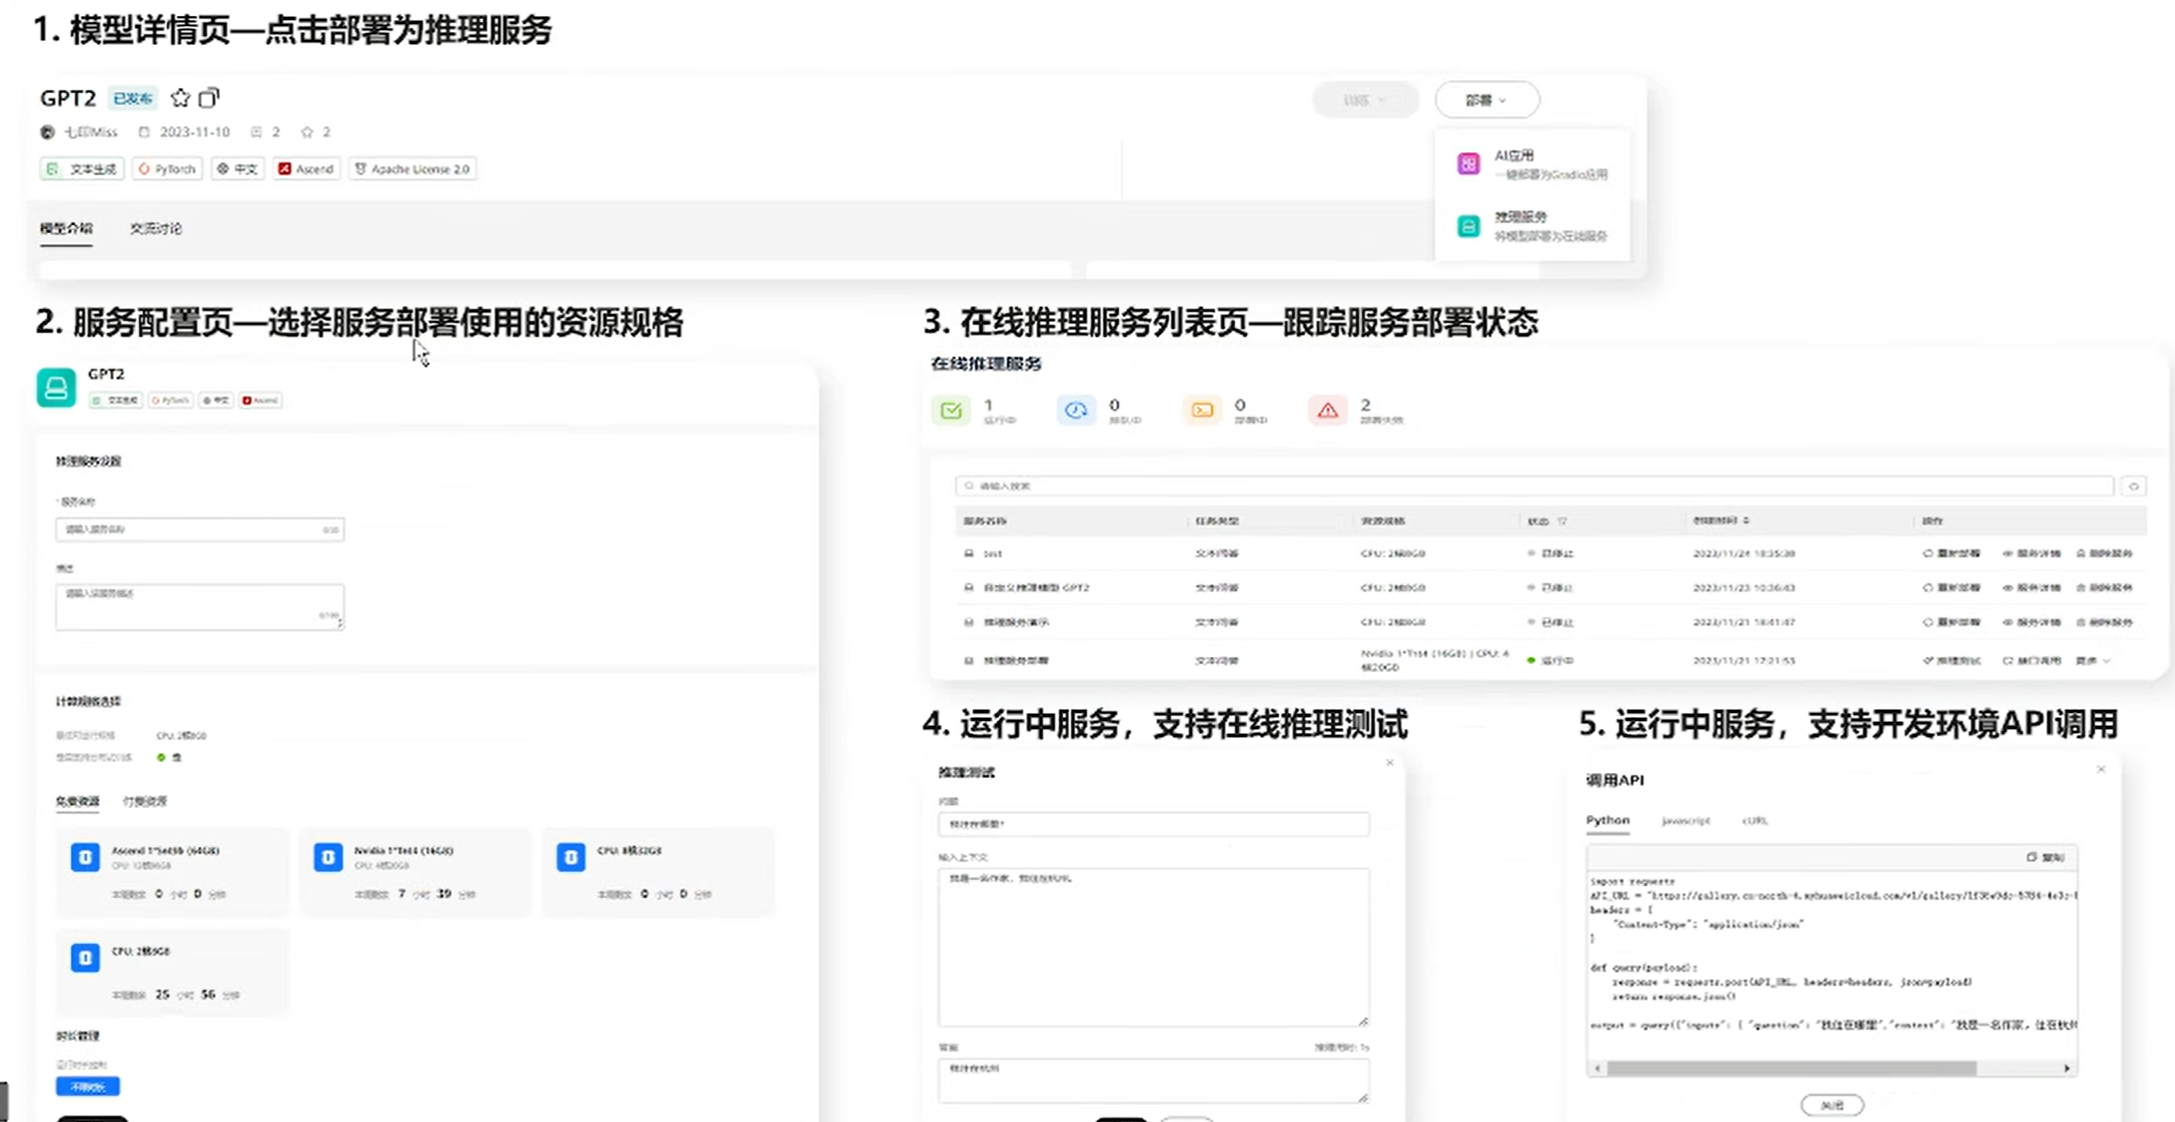Click the horizontal scrollbar under API code
The image size is (2175, 1122).
(x=1790, y=1068)
